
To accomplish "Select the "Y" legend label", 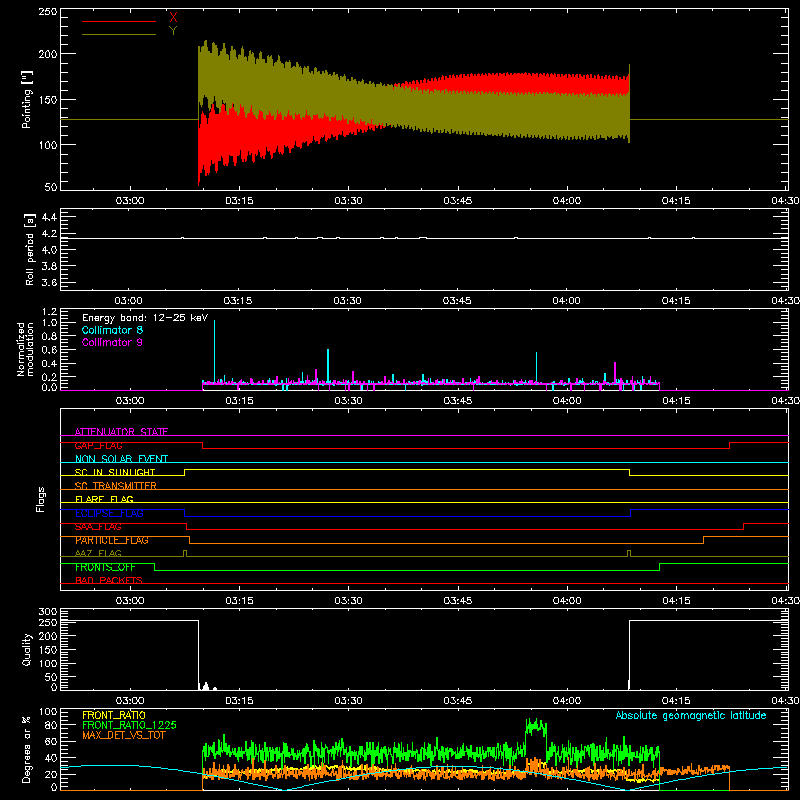I will click(173, 31).
